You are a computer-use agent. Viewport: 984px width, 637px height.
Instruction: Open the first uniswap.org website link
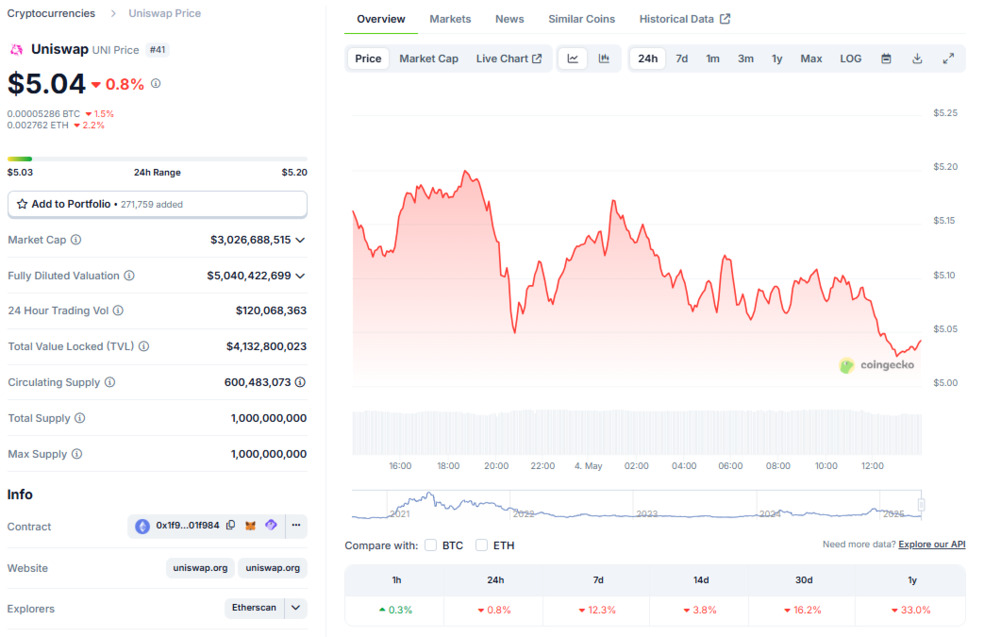200,567
